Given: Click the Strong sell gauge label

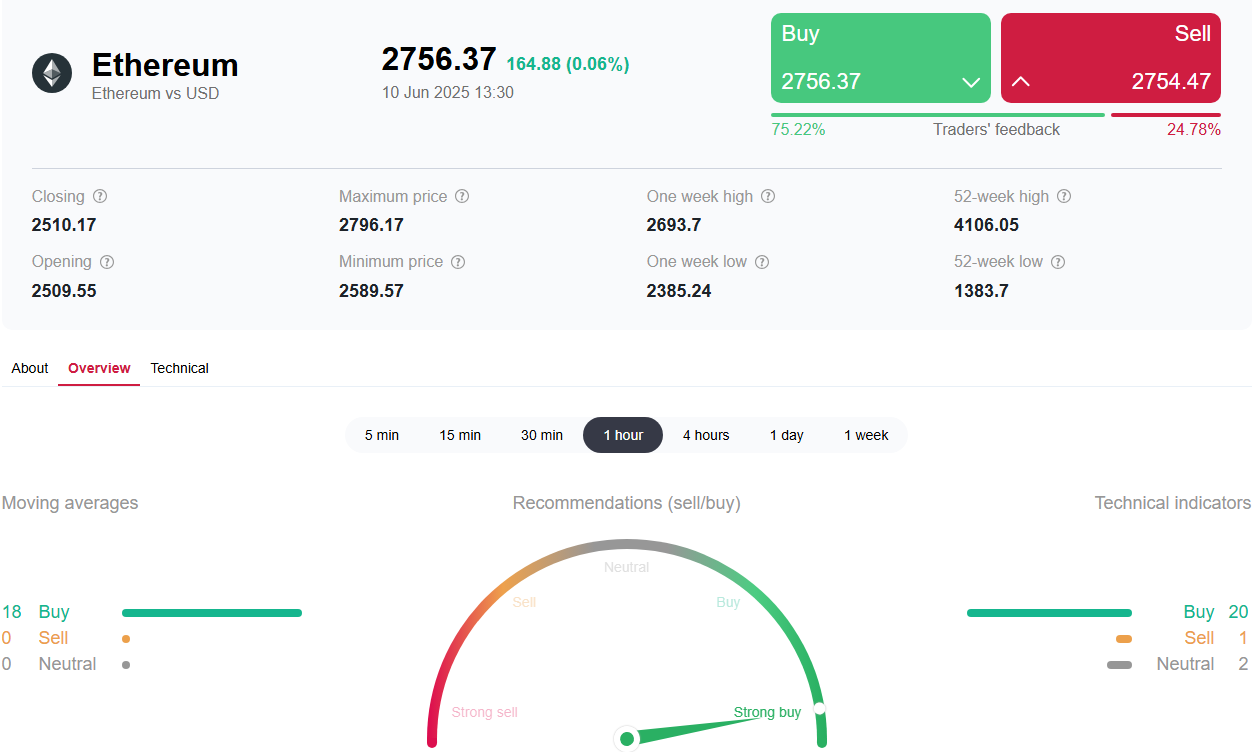Looking at the screenshot, I should pyautogui.click(x=485, y=713).
